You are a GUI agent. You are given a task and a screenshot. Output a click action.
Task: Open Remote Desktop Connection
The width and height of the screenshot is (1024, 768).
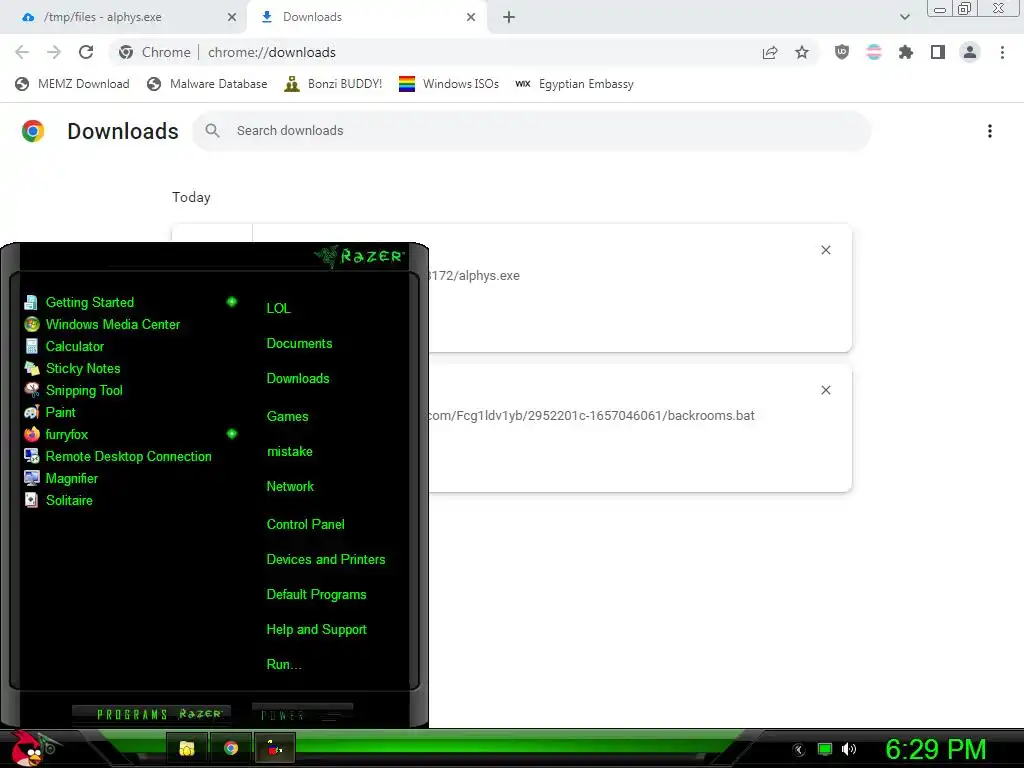(118, 456)
